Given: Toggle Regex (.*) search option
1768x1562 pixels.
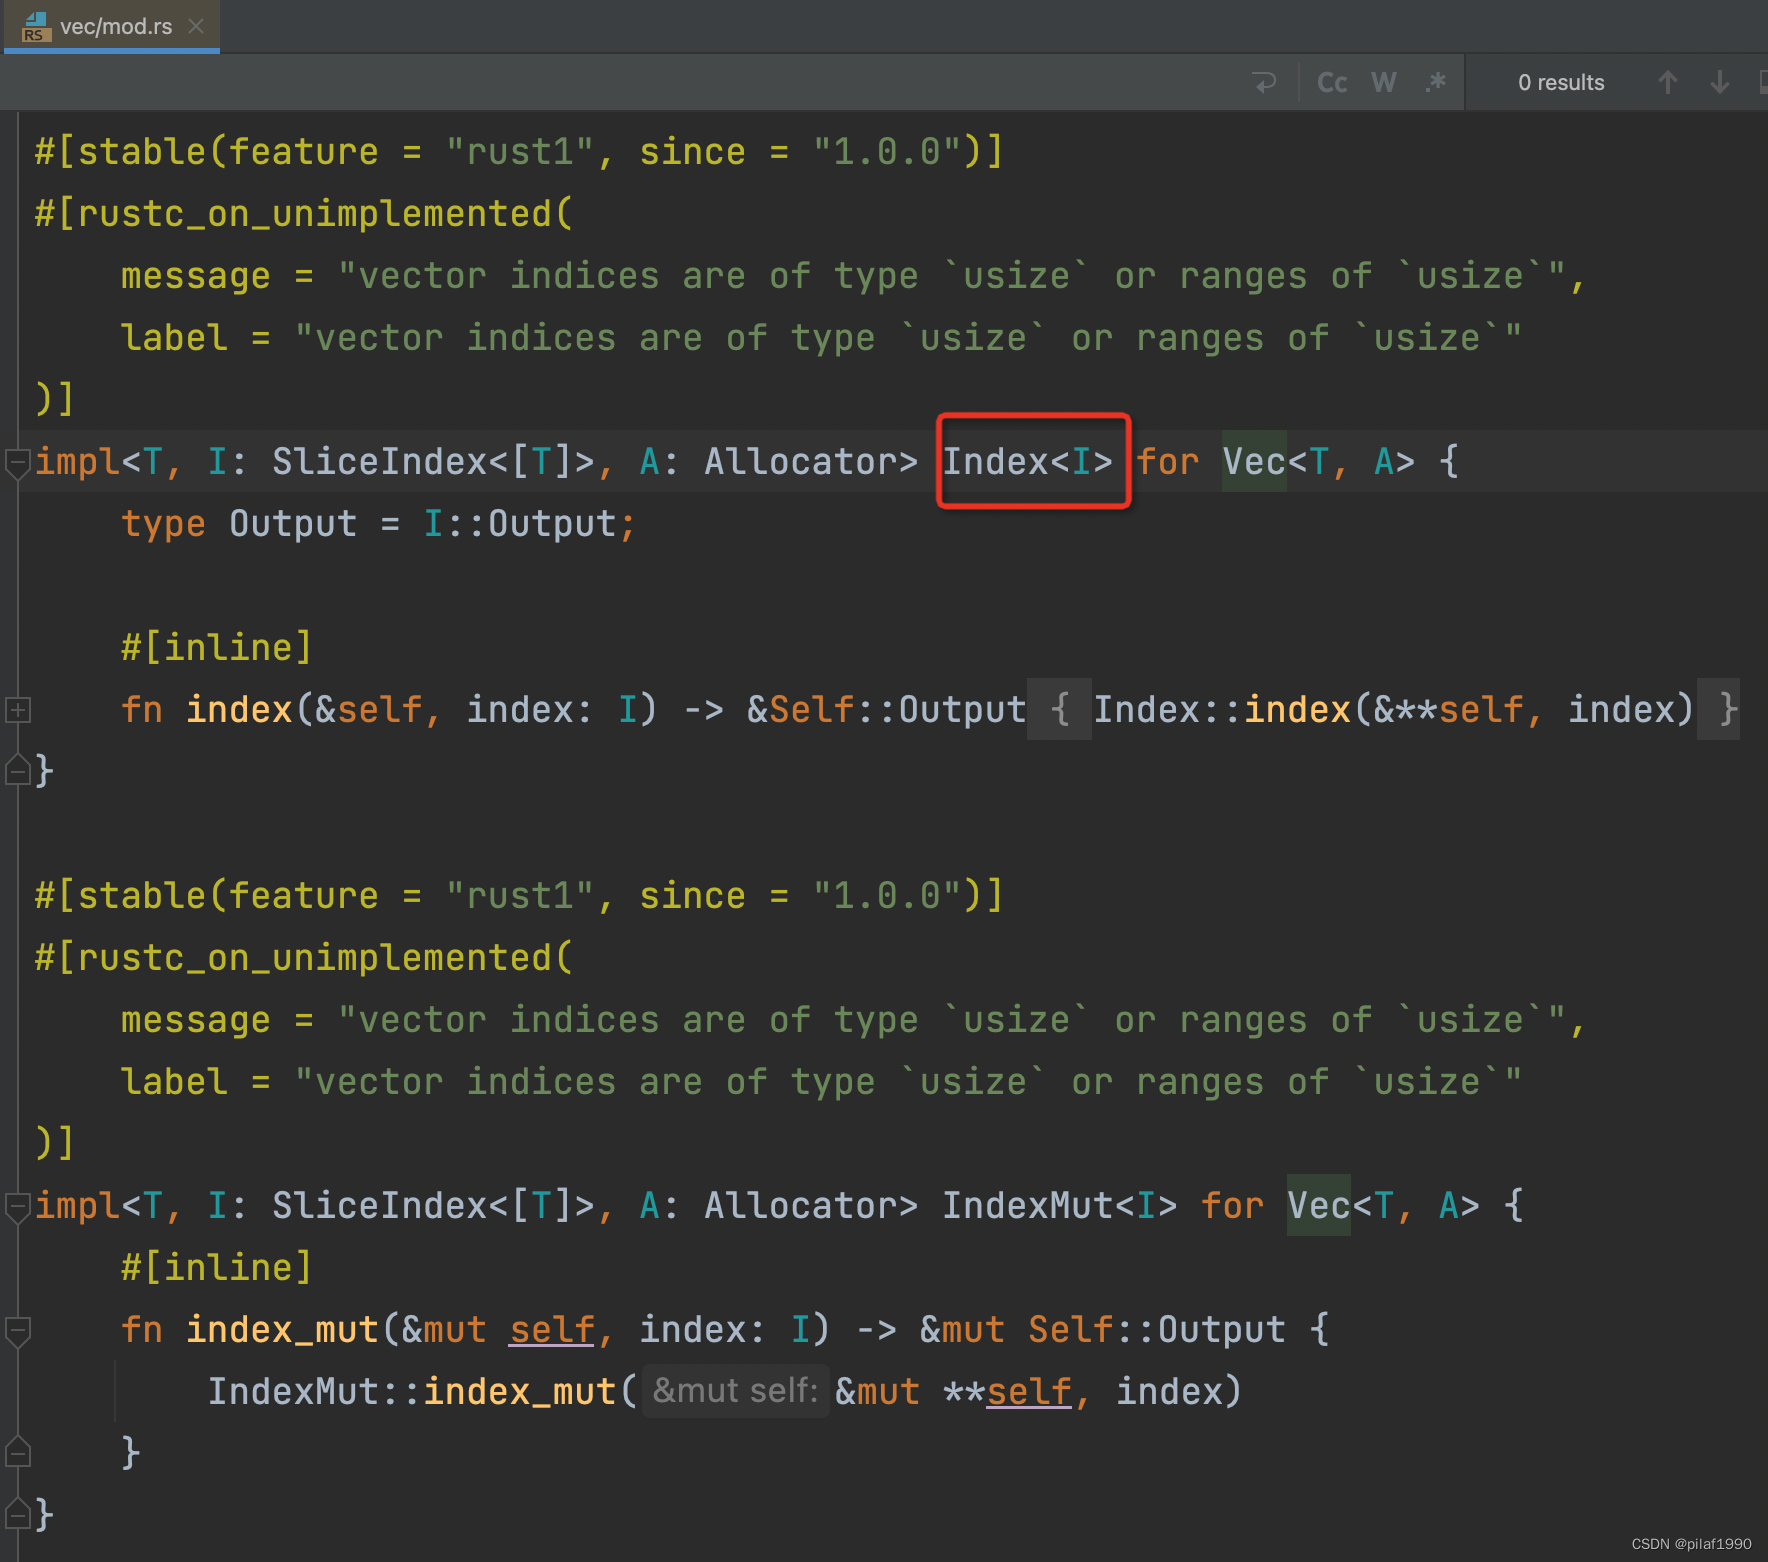Looking at the screenshot, I should click(1436, 82).
